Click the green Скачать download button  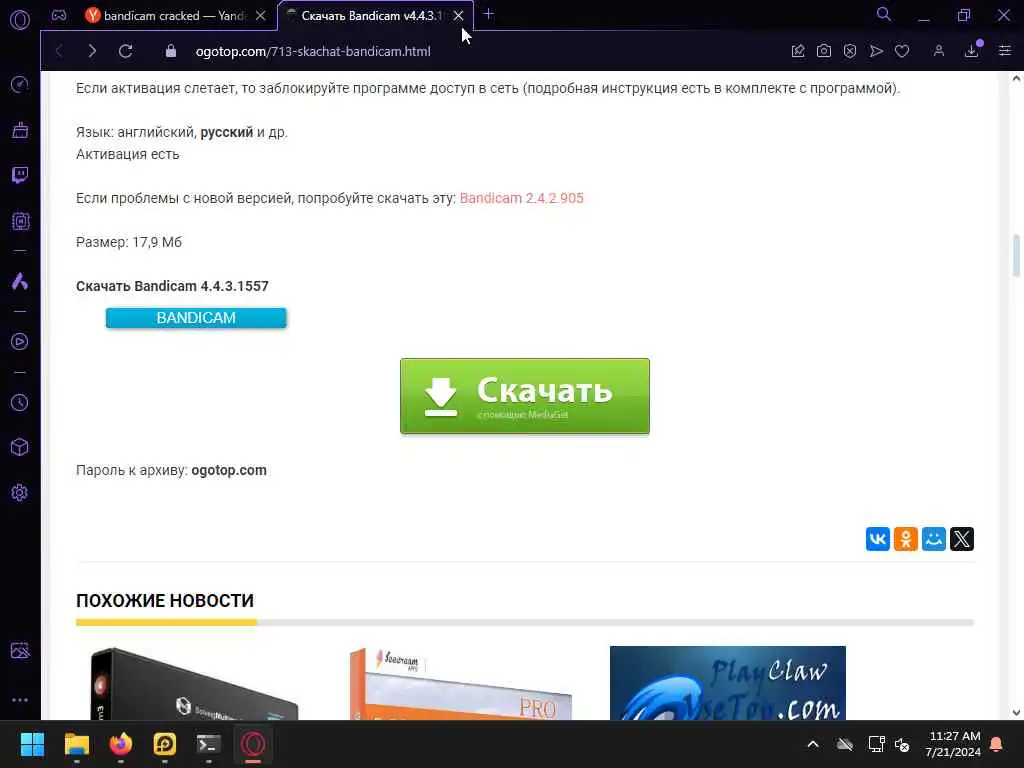tap(524, 396)
